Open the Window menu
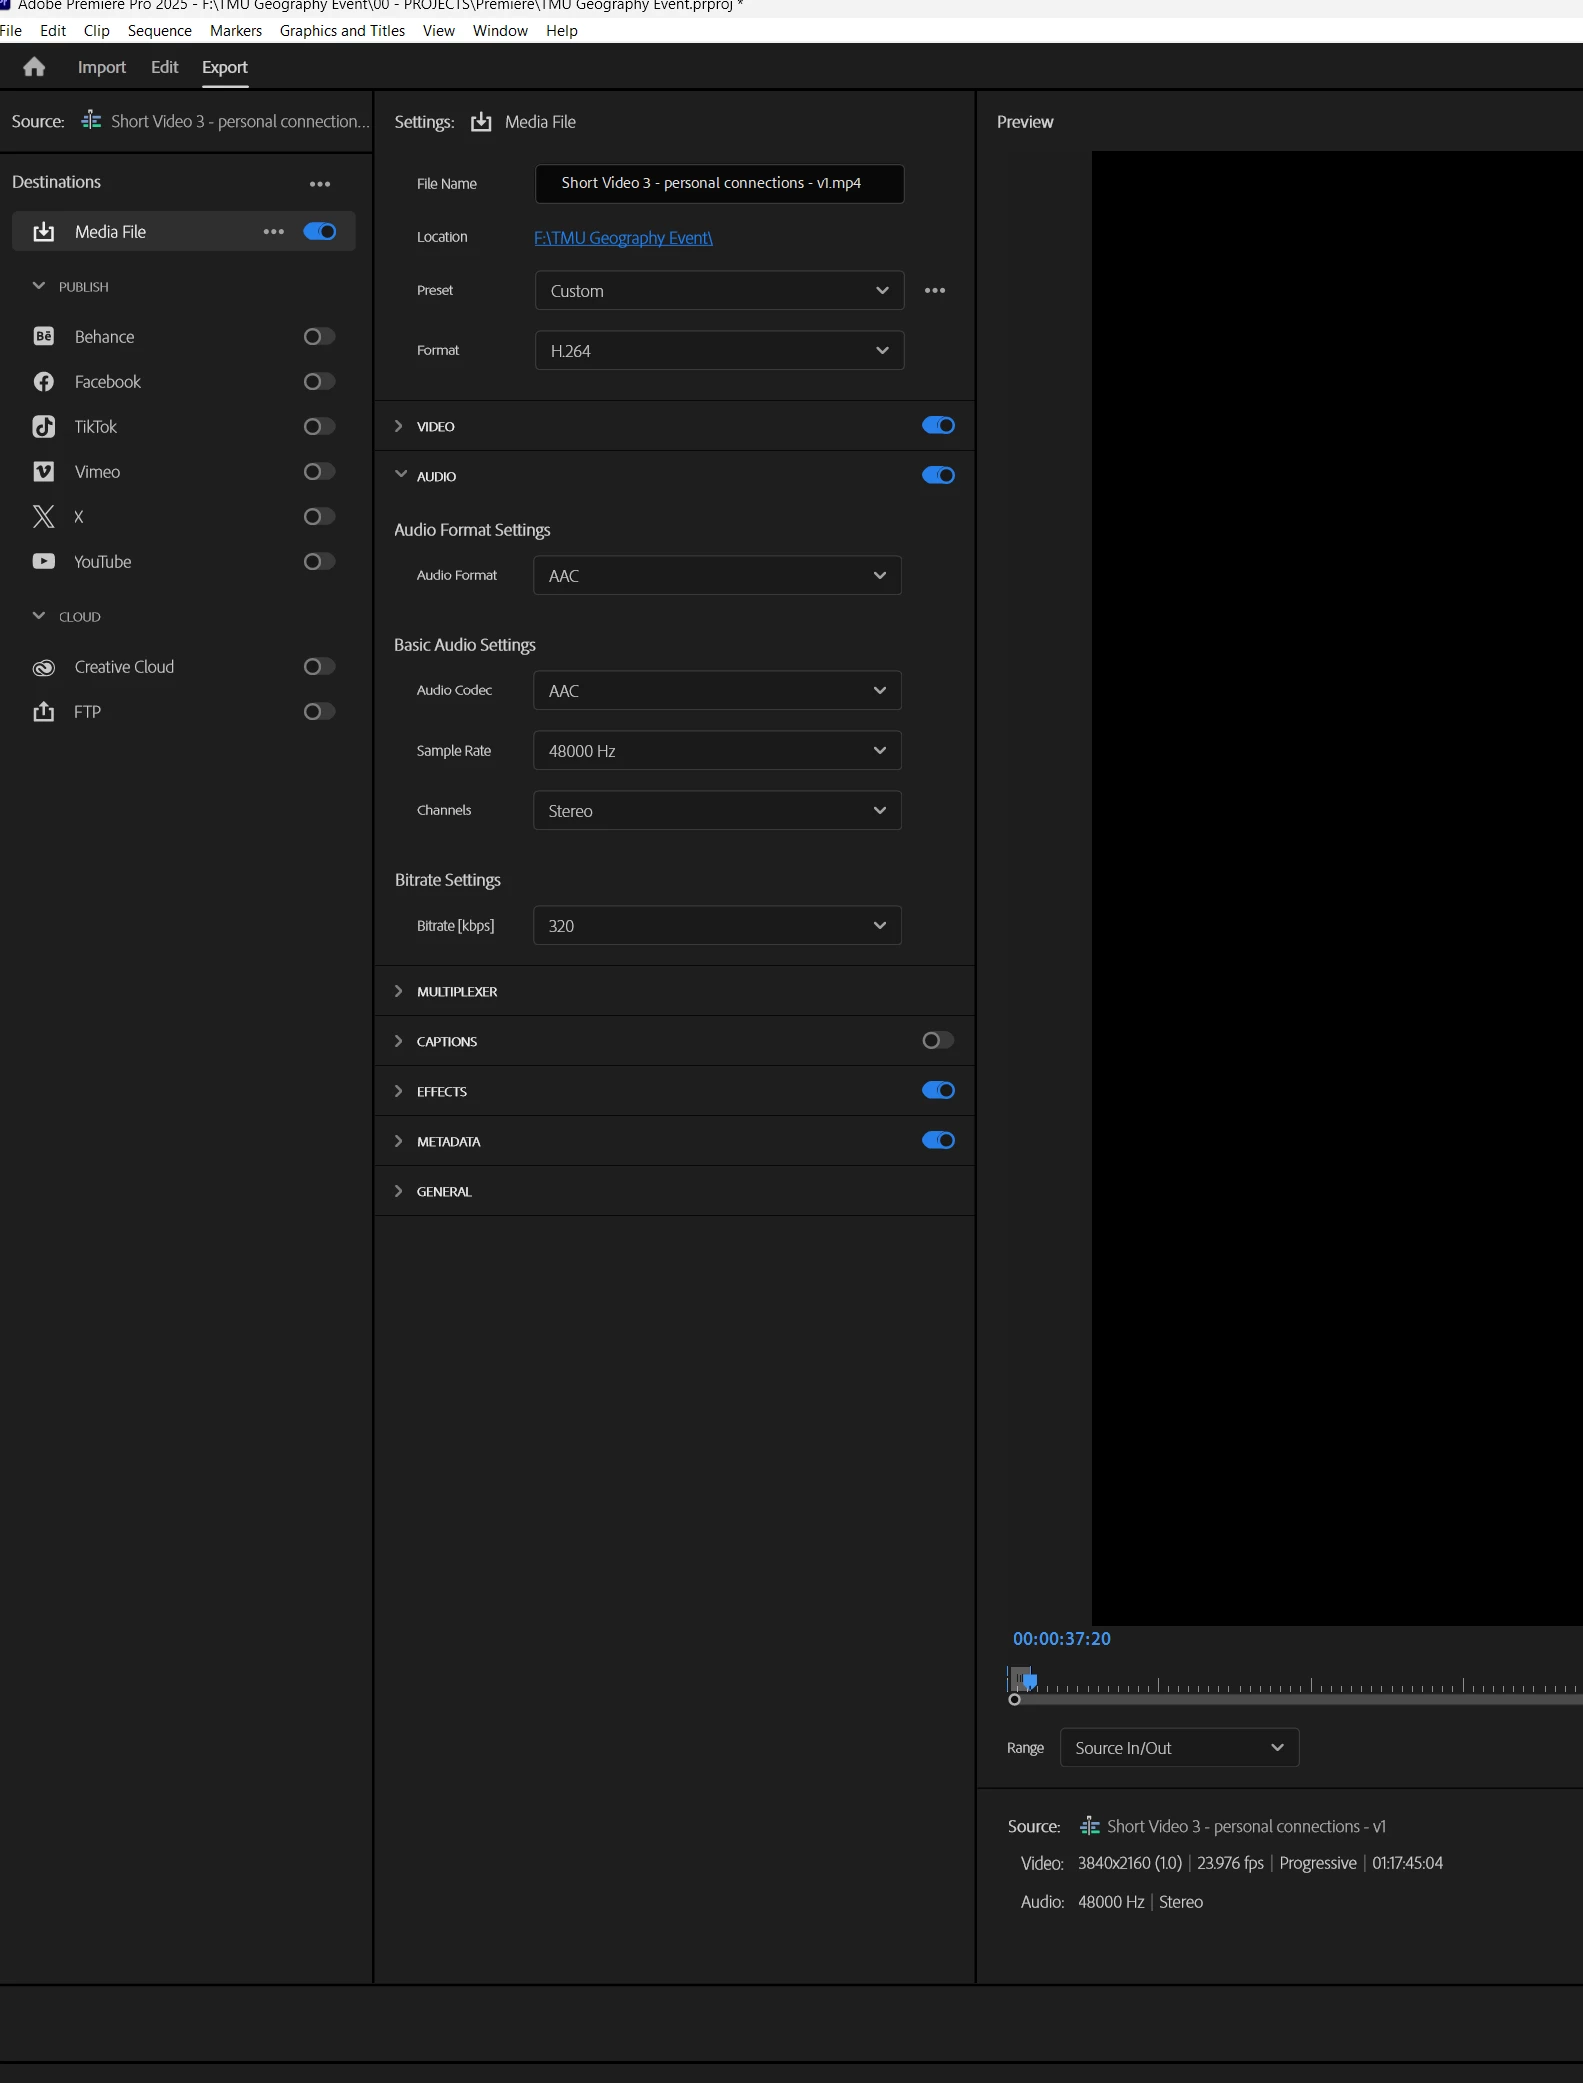Viewport: 1583px width, 2083px height. pos(500,31)
